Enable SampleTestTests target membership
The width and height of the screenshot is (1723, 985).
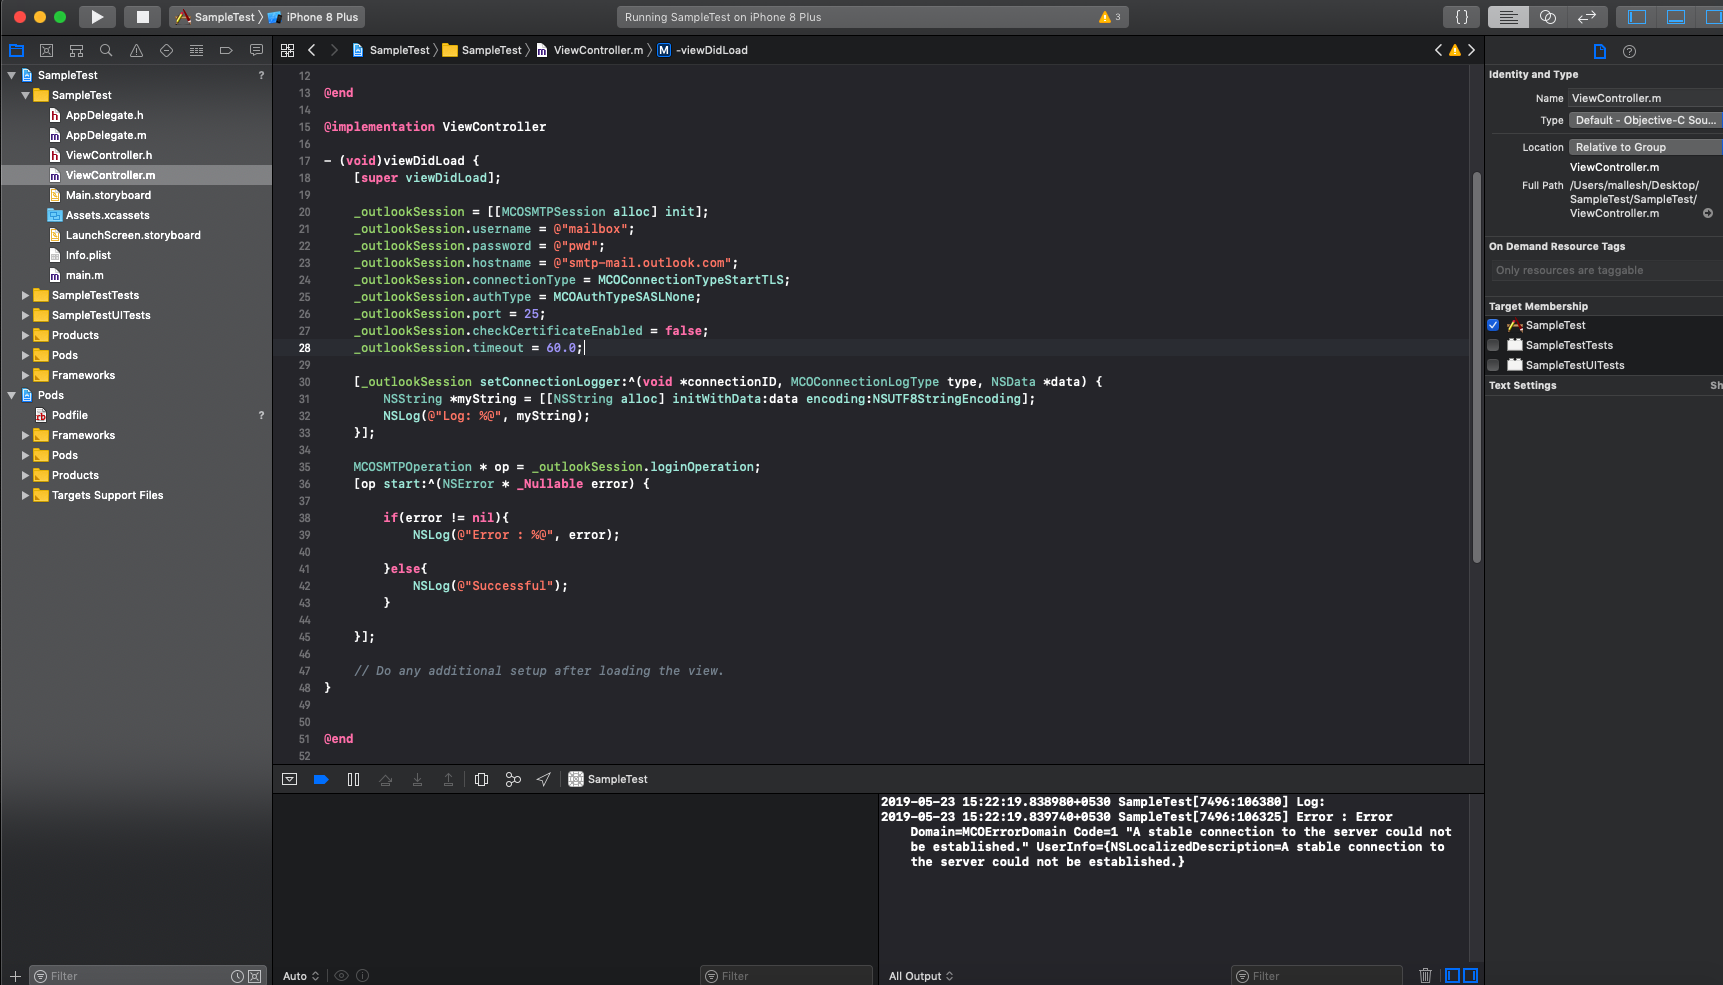click(x=1494, y=345)
